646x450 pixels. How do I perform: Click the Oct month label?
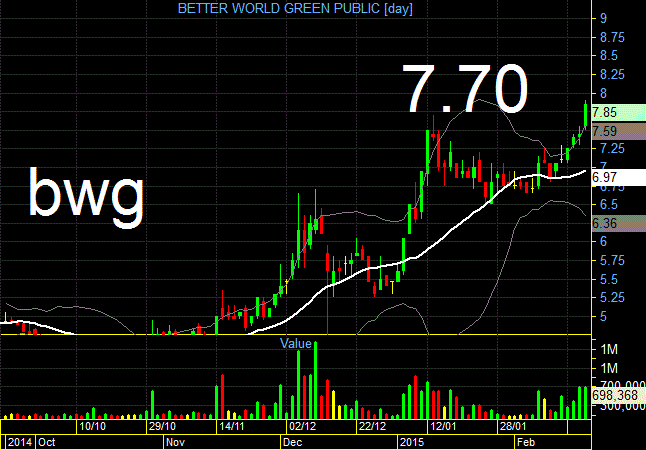click(47, 442)
